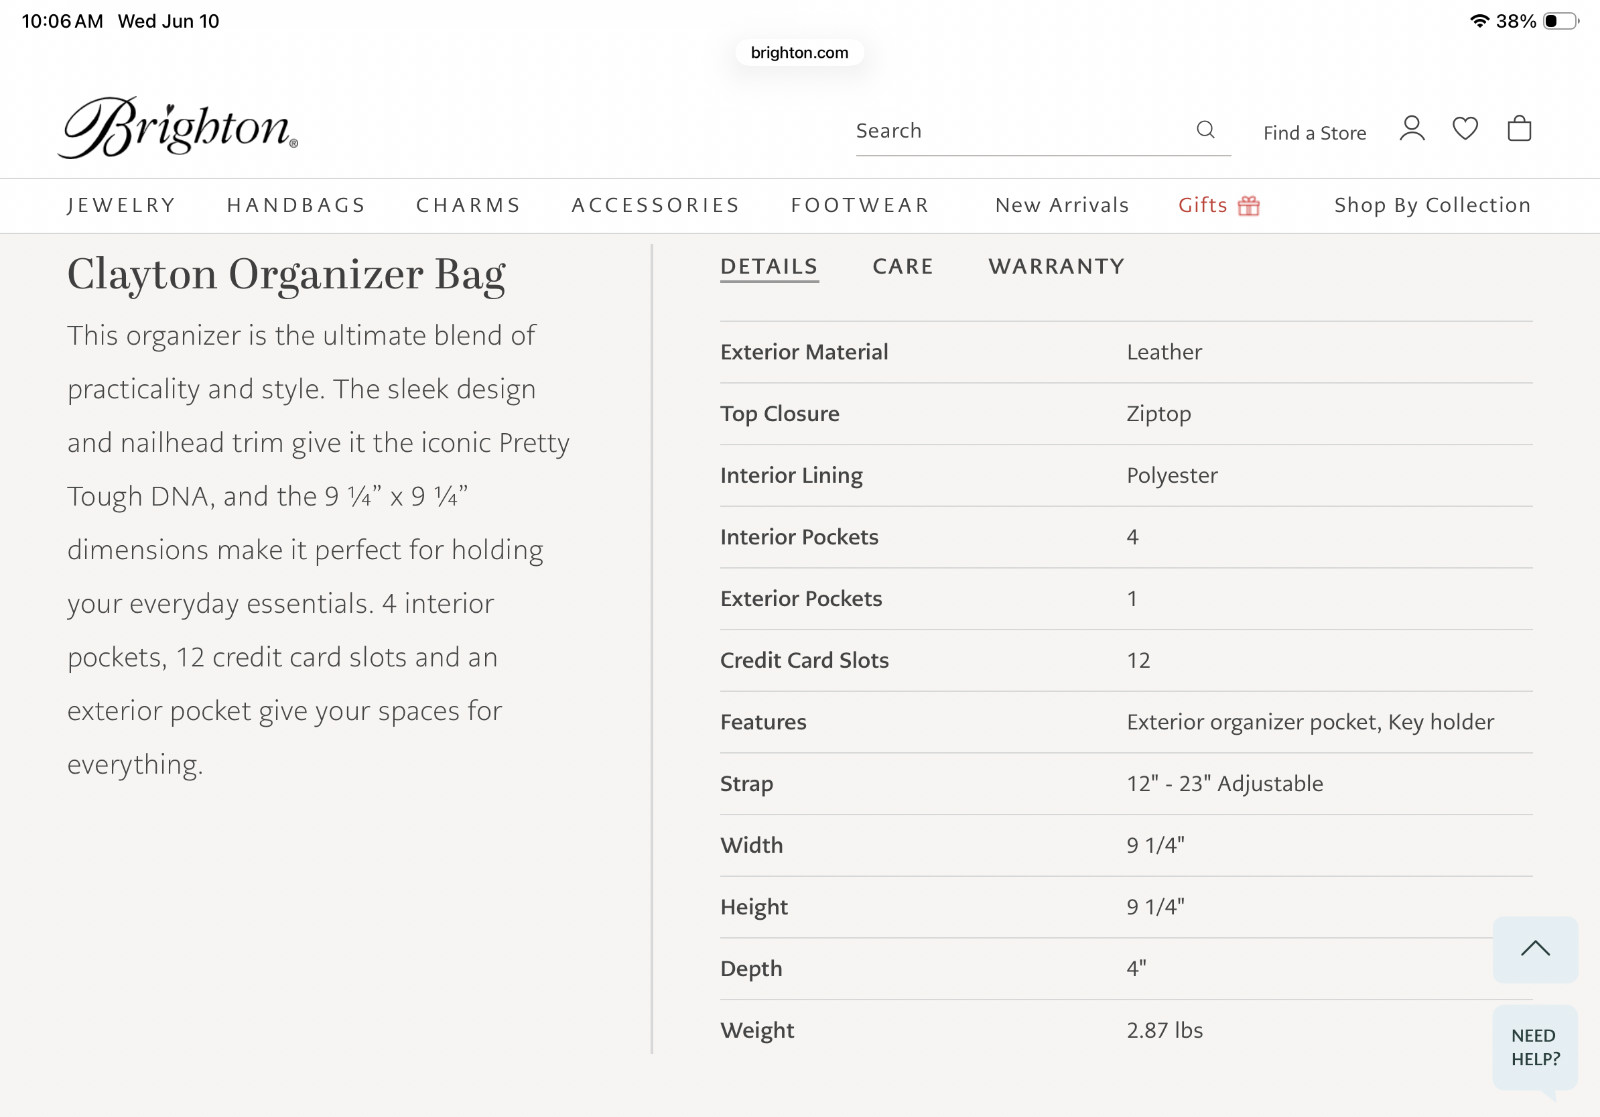Click the Width label

(x=752, y=846)
